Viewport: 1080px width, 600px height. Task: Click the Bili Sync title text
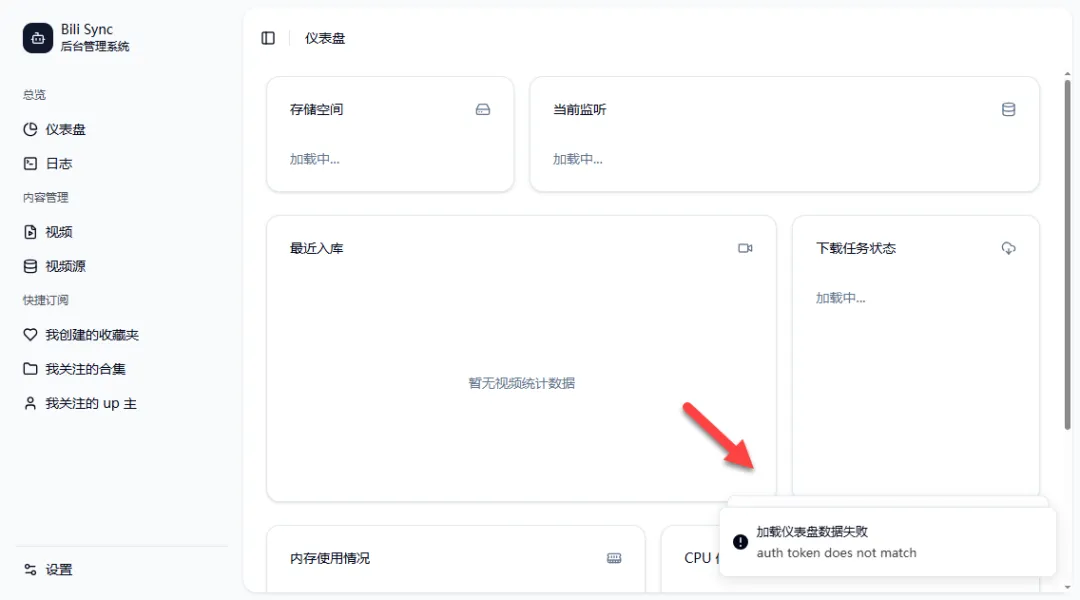pos(87,30)
